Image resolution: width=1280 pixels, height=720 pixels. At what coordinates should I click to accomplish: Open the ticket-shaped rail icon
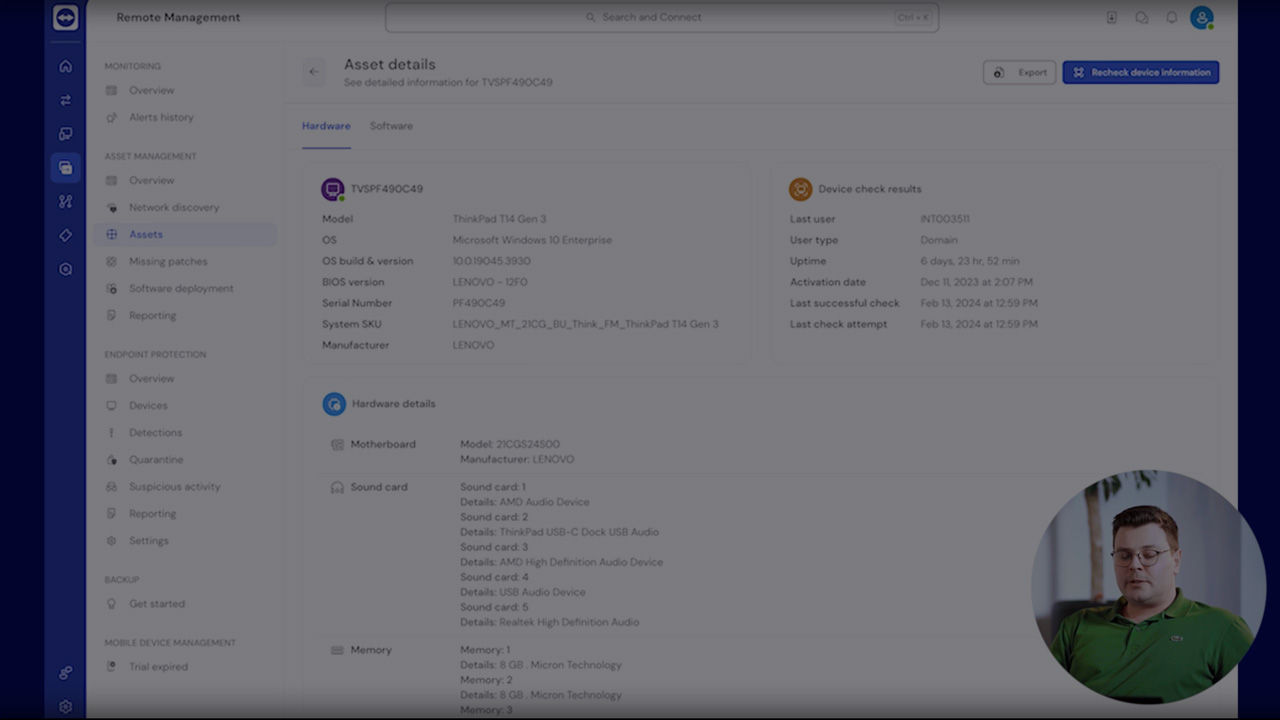tap(65, 236)
